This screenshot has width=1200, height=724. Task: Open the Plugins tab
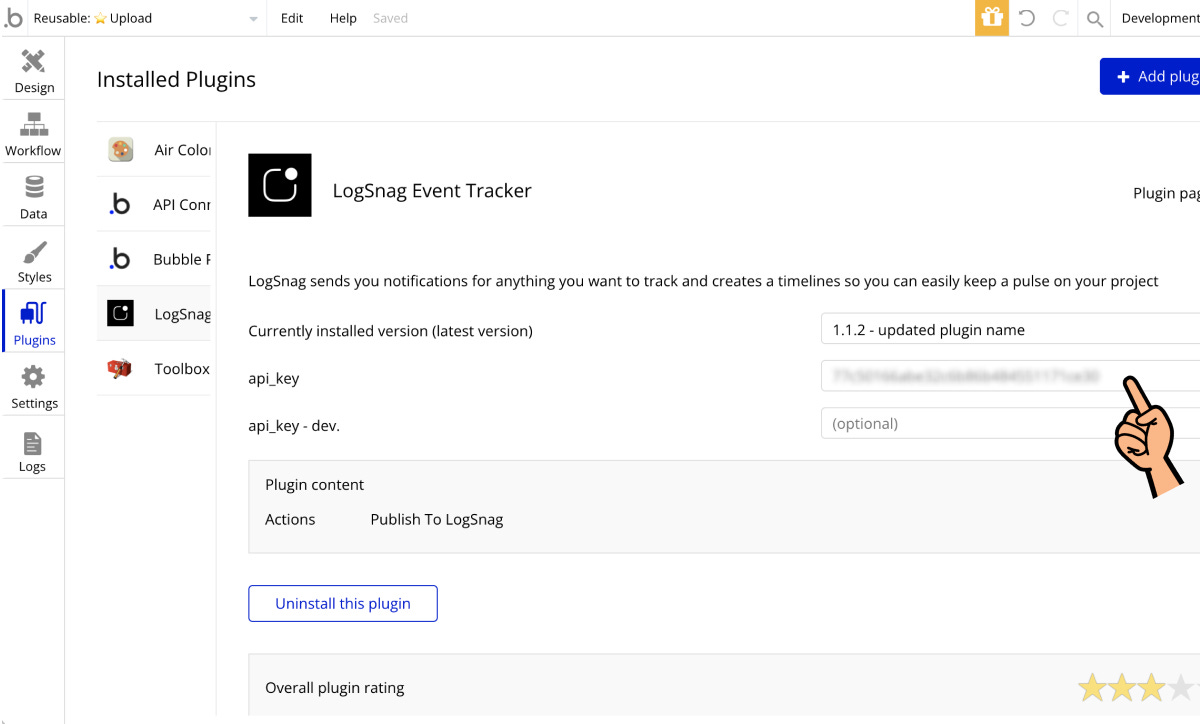pos(33,321)
